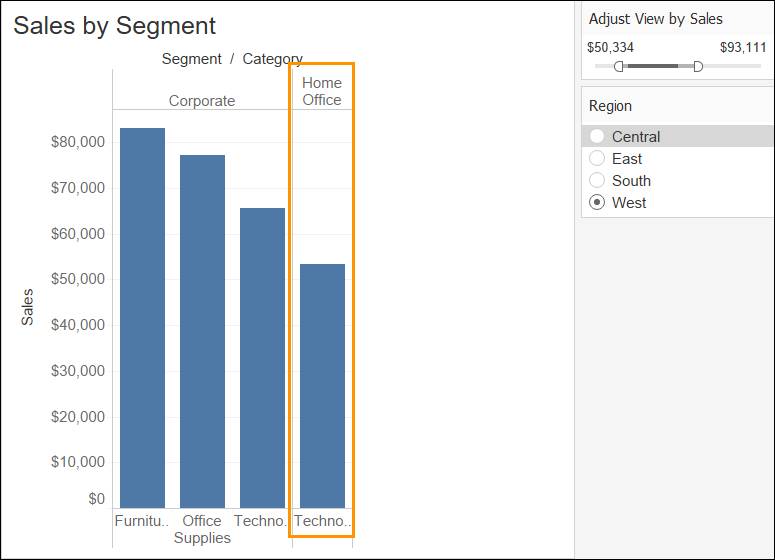This screenshot has width=775, height=560.
Task: Select the East region option
Action: [598, 158]
